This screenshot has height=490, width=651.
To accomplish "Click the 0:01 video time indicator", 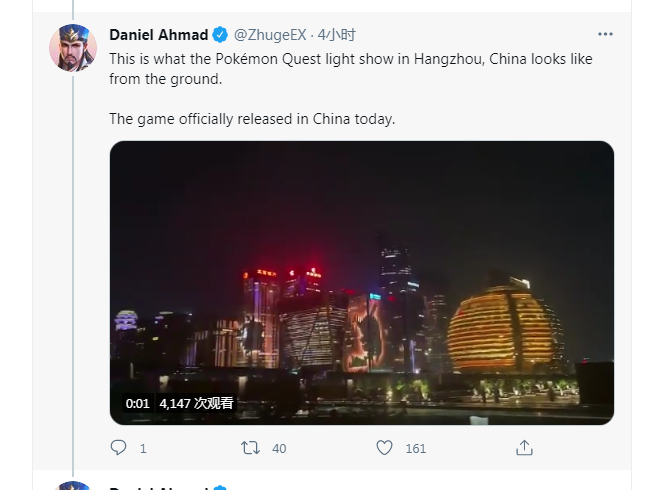I will (137, 403).
